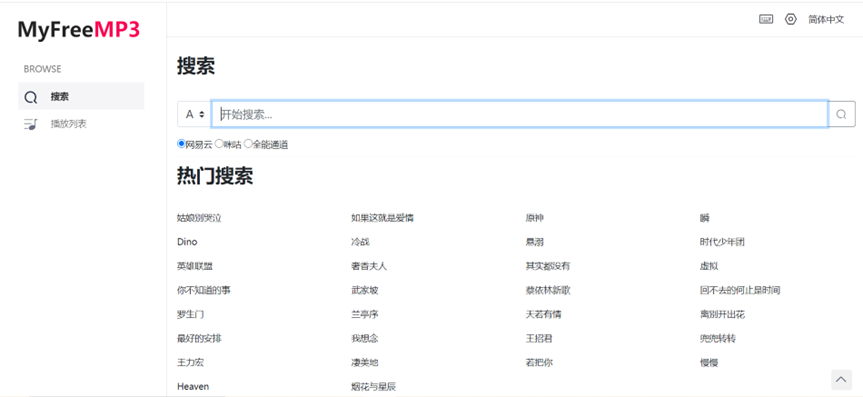Screen dimensions: 863x397
Task: Choose trending term 天若有情
Action: (x=543, y=314)
